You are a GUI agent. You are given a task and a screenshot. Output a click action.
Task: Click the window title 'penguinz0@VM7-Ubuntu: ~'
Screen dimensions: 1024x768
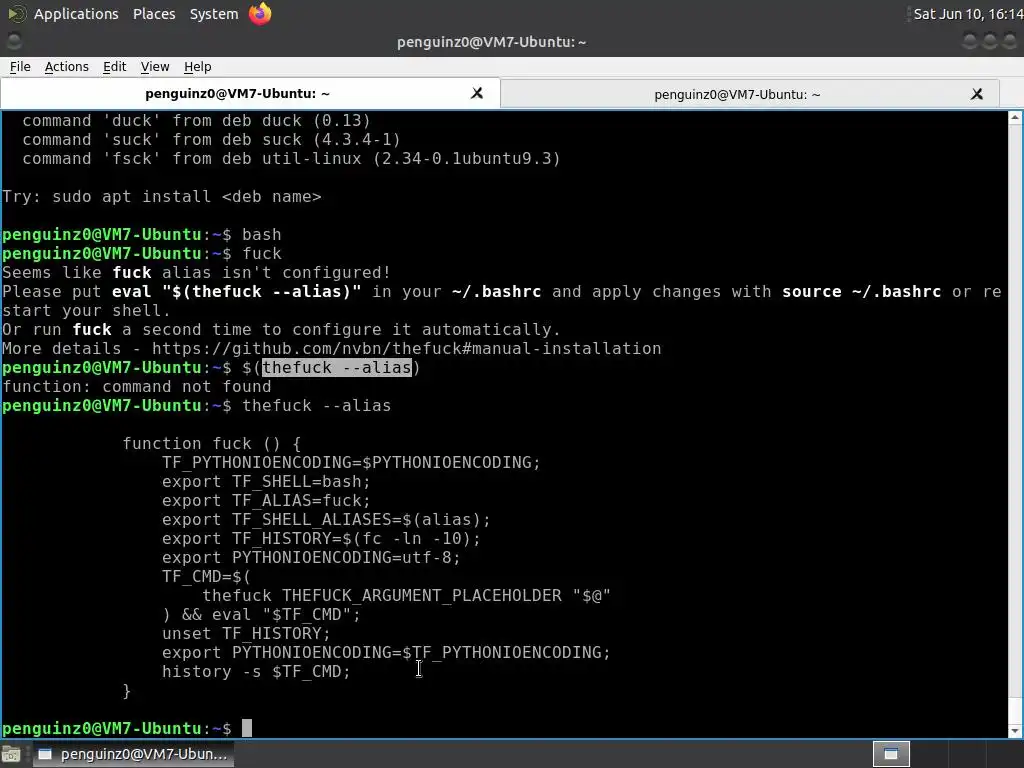pos(491,42)
